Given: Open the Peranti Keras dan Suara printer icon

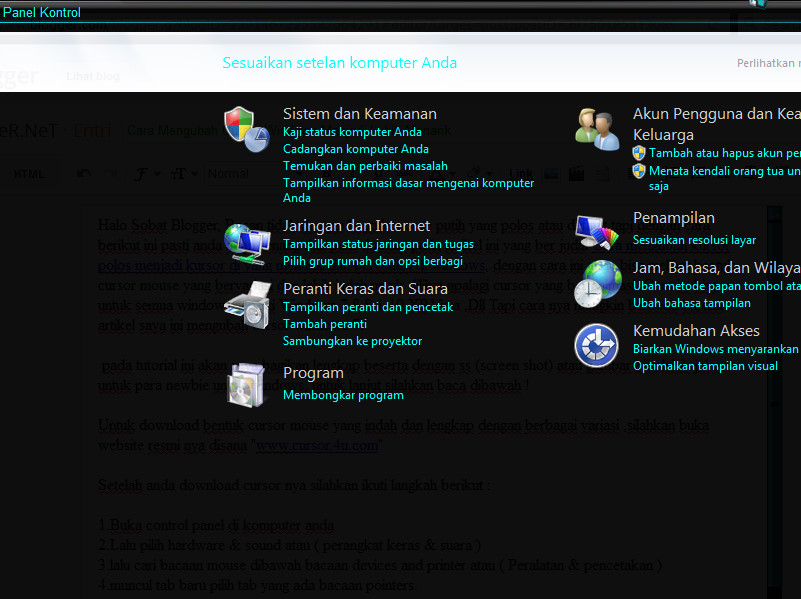Looking at the screenshot, I should point(247,305).
